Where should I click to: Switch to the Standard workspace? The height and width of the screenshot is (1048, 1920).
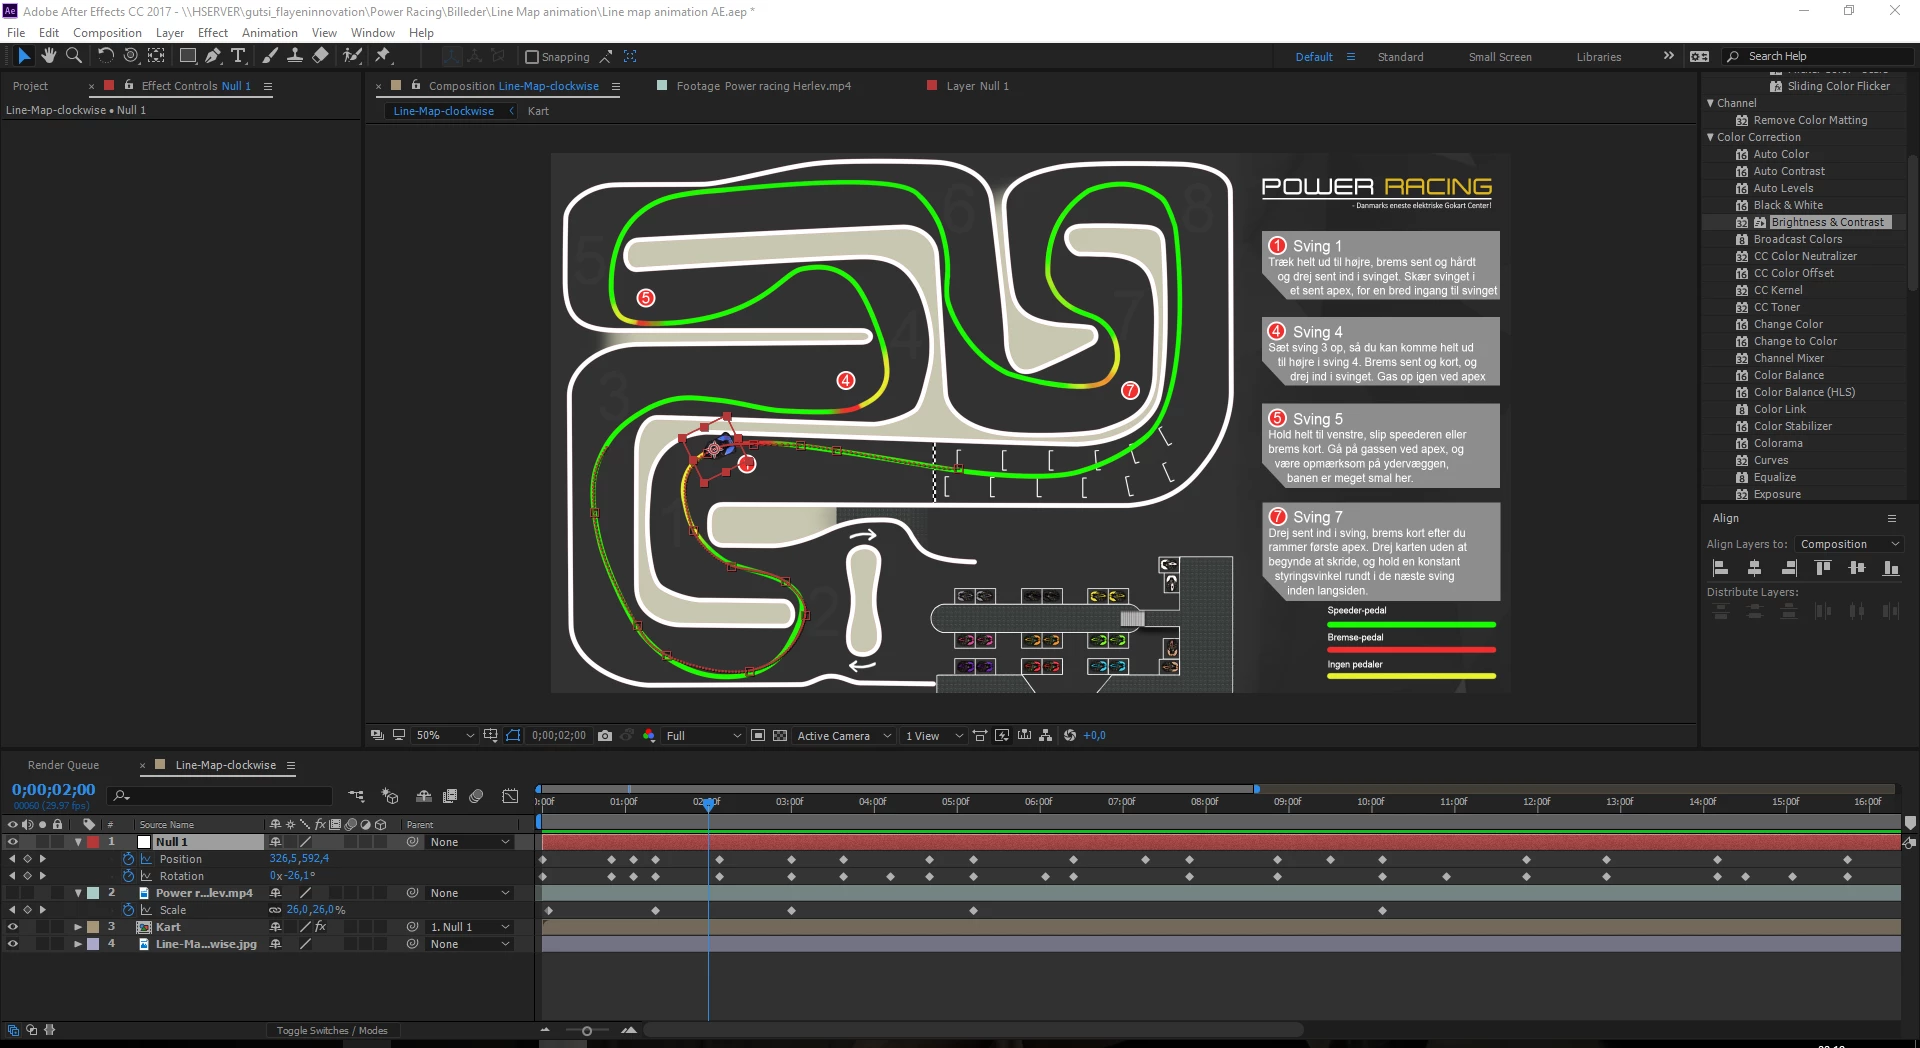(x=1400, y=57)
